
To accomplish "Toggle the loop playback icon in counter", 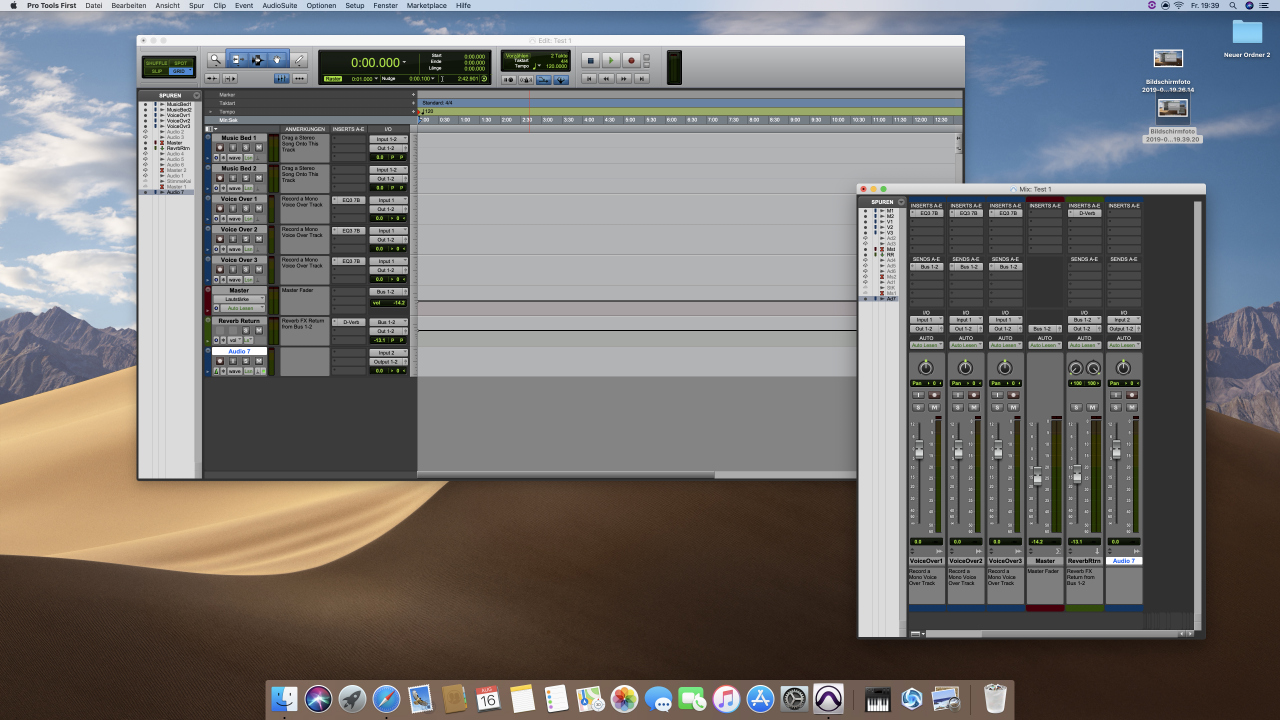I will tap(484, 78).
